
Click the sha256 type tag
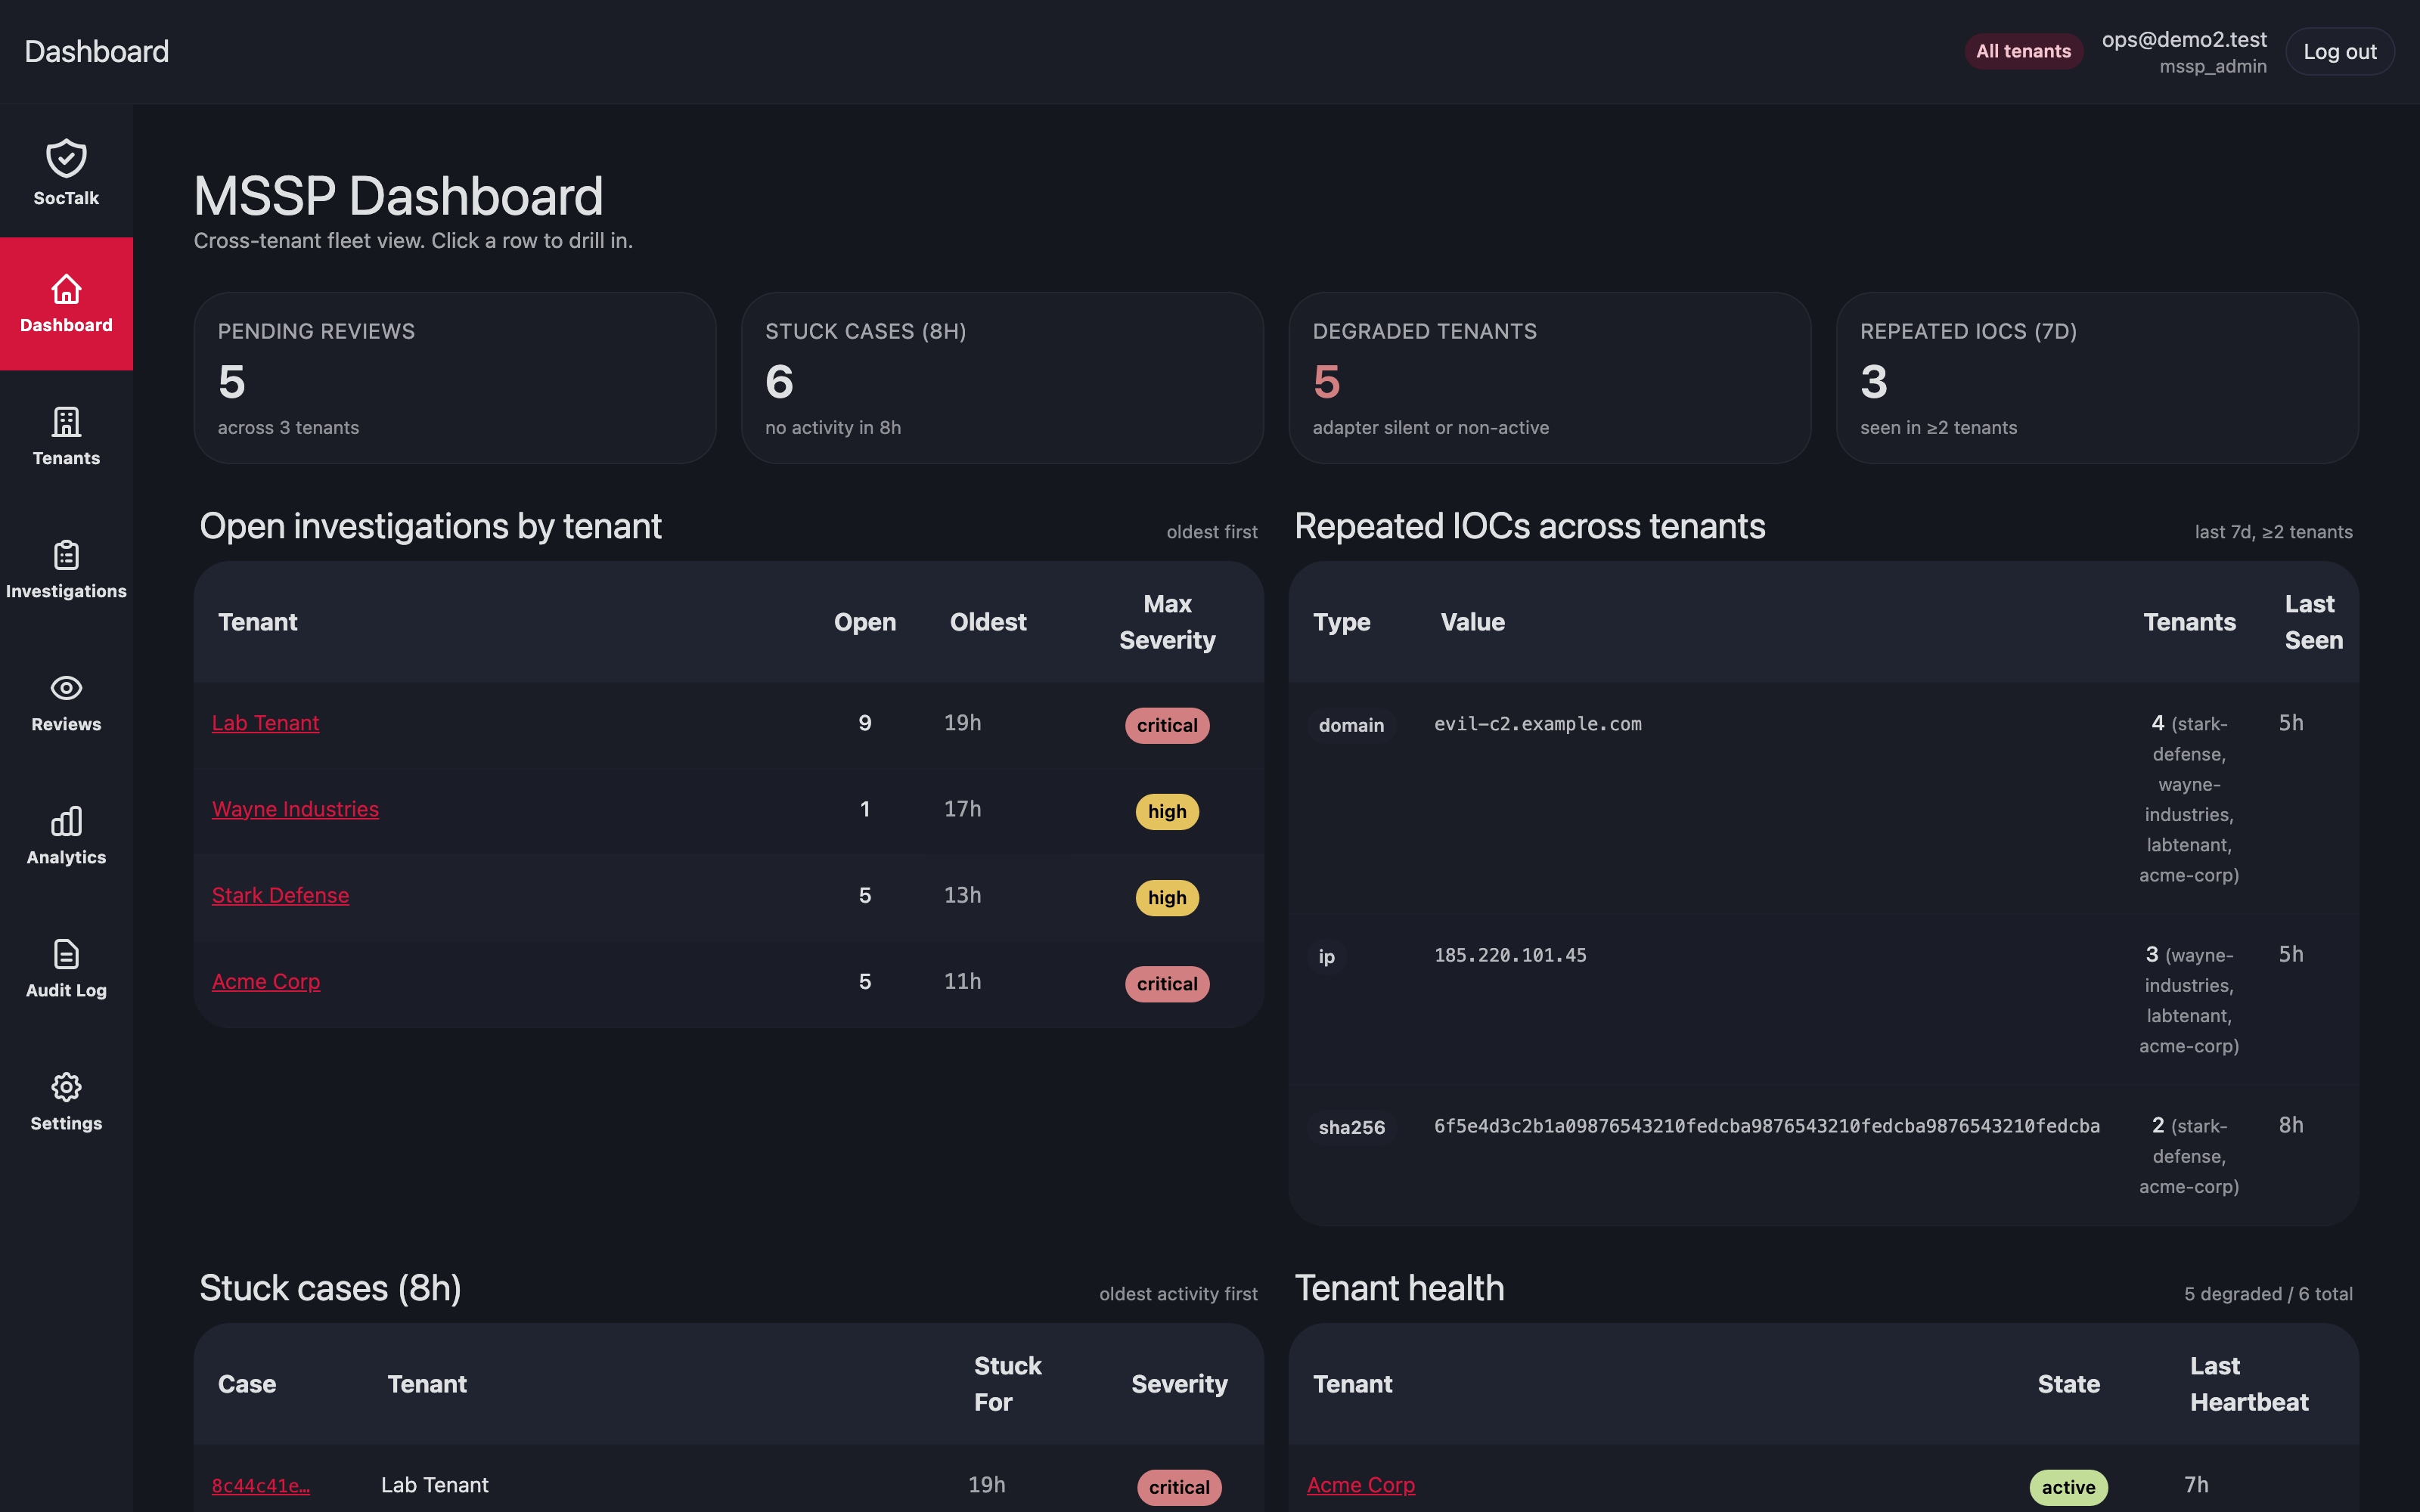pyautogui.click(x=1351, y=1127)
